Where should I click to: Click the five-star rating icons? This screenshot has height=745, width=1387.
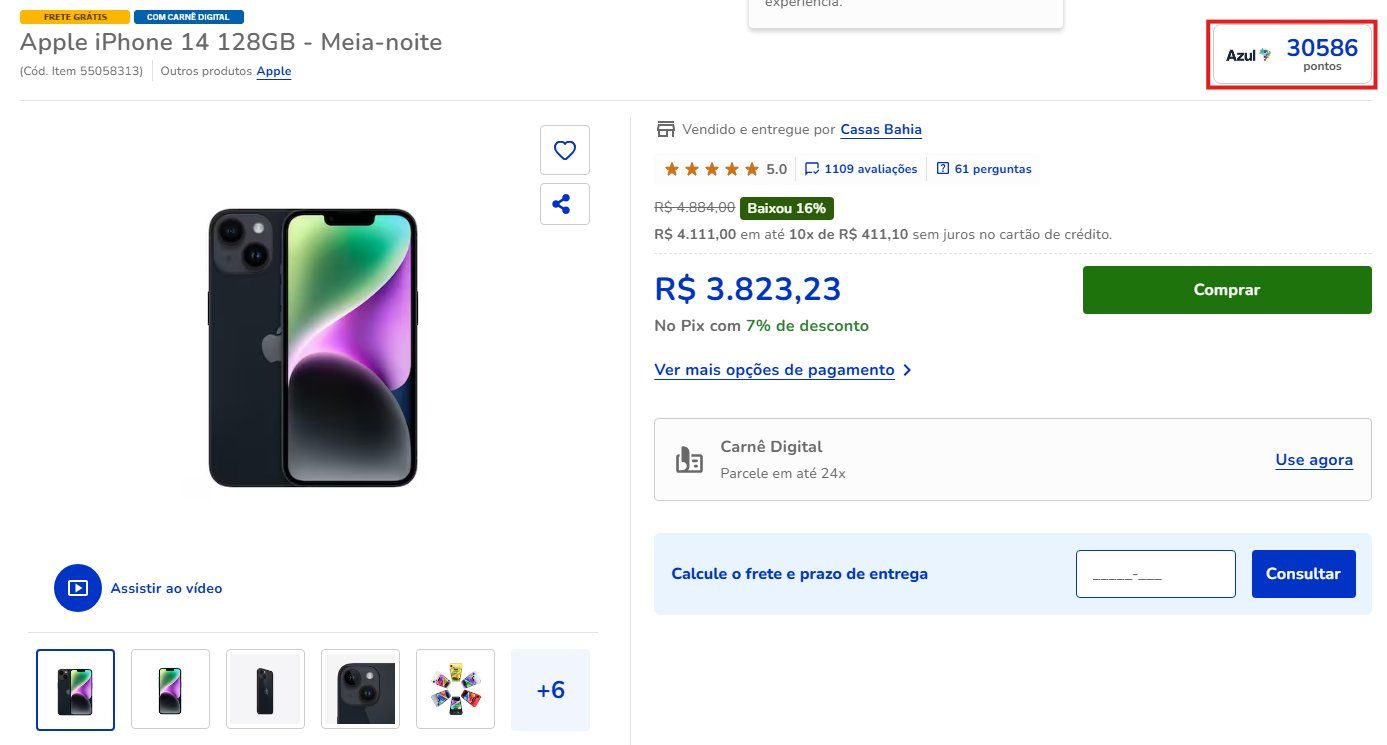pos(711,169)
